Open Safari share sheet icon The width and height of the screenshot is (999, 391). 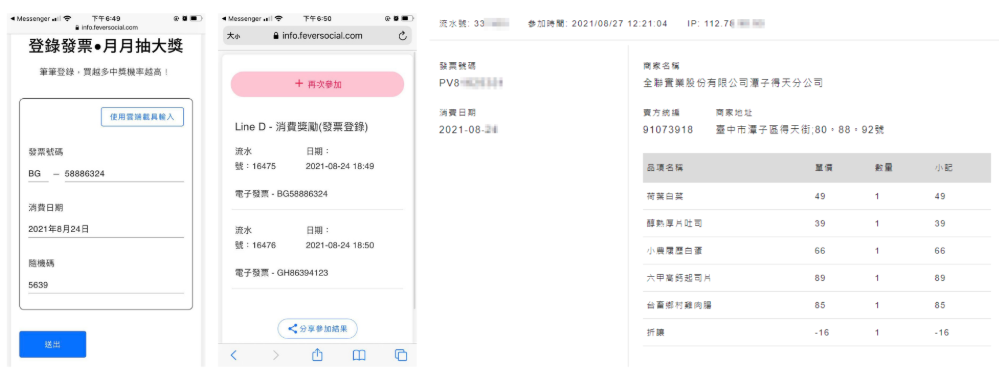[x=317, y=355]
